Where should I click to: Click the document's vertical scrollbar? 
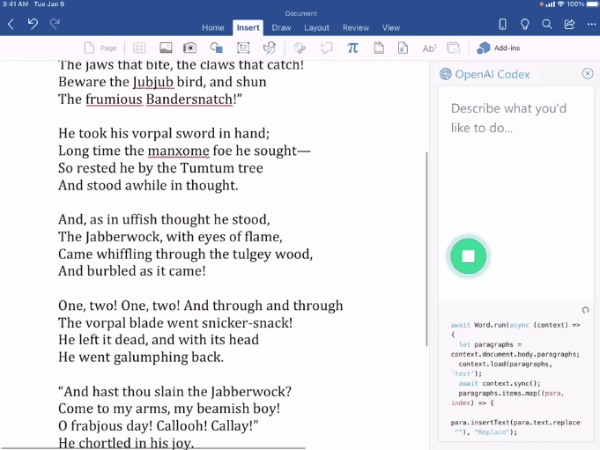pyautogui.click(x=427, y=249)
